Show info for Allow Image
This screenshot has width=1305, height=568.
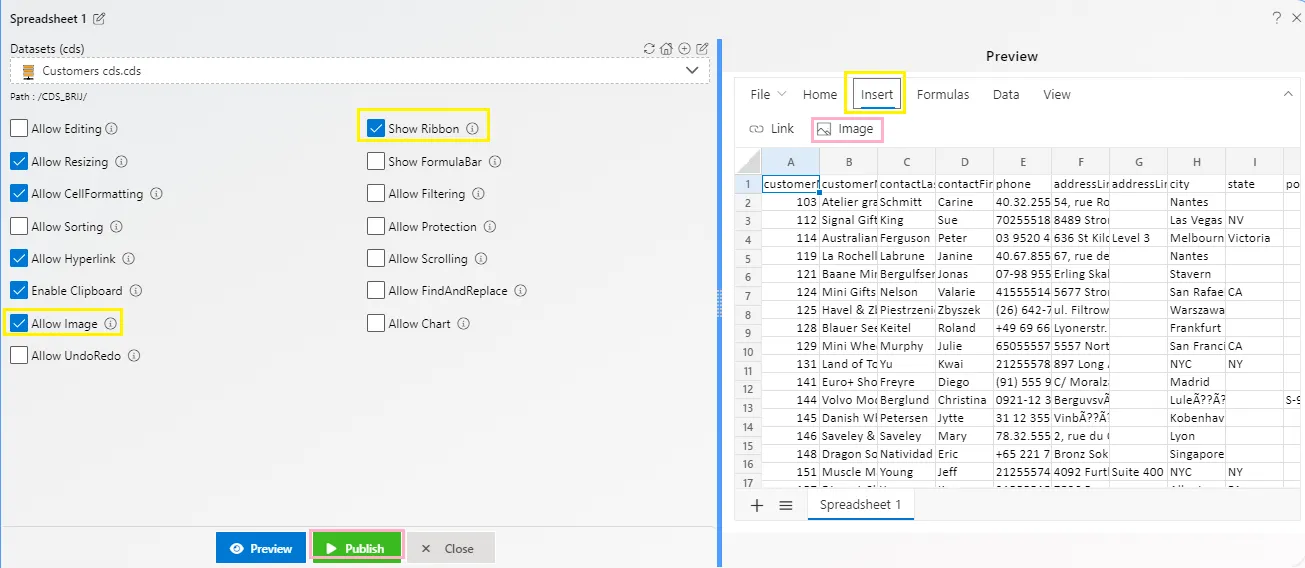110,324
